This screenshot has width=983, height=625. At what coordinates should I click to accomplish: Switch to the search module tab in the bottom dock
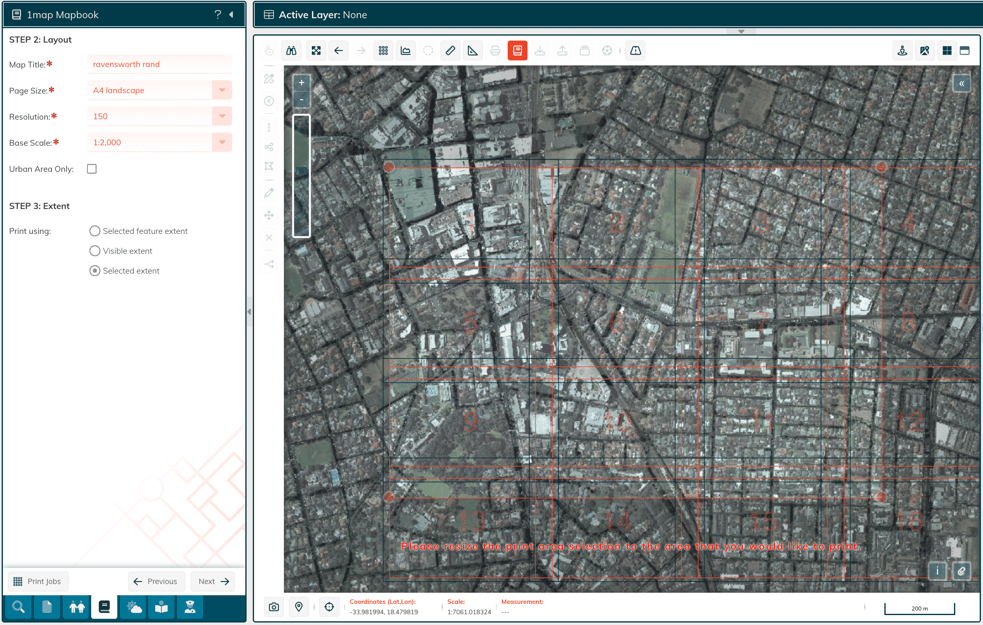point(18,607)
